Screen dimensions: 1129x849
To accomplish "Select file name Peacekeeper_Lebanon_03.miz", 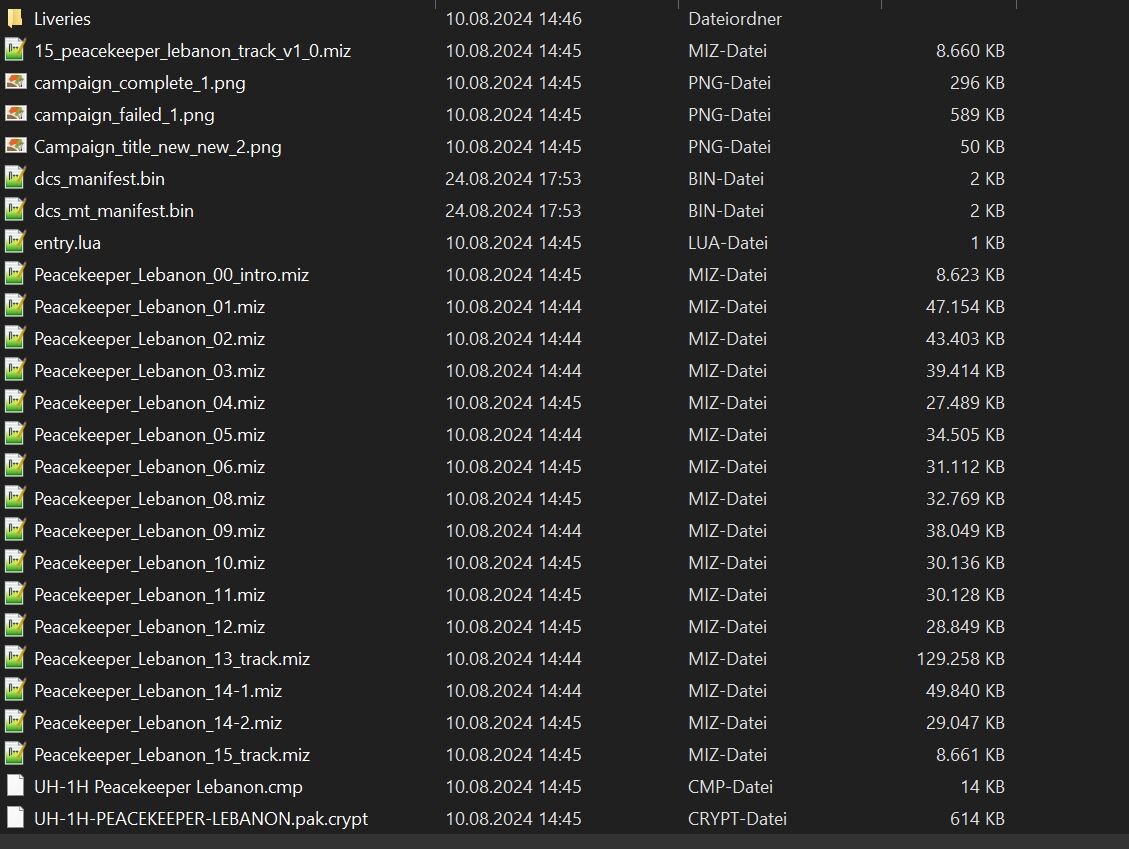I will coord(149,371).
